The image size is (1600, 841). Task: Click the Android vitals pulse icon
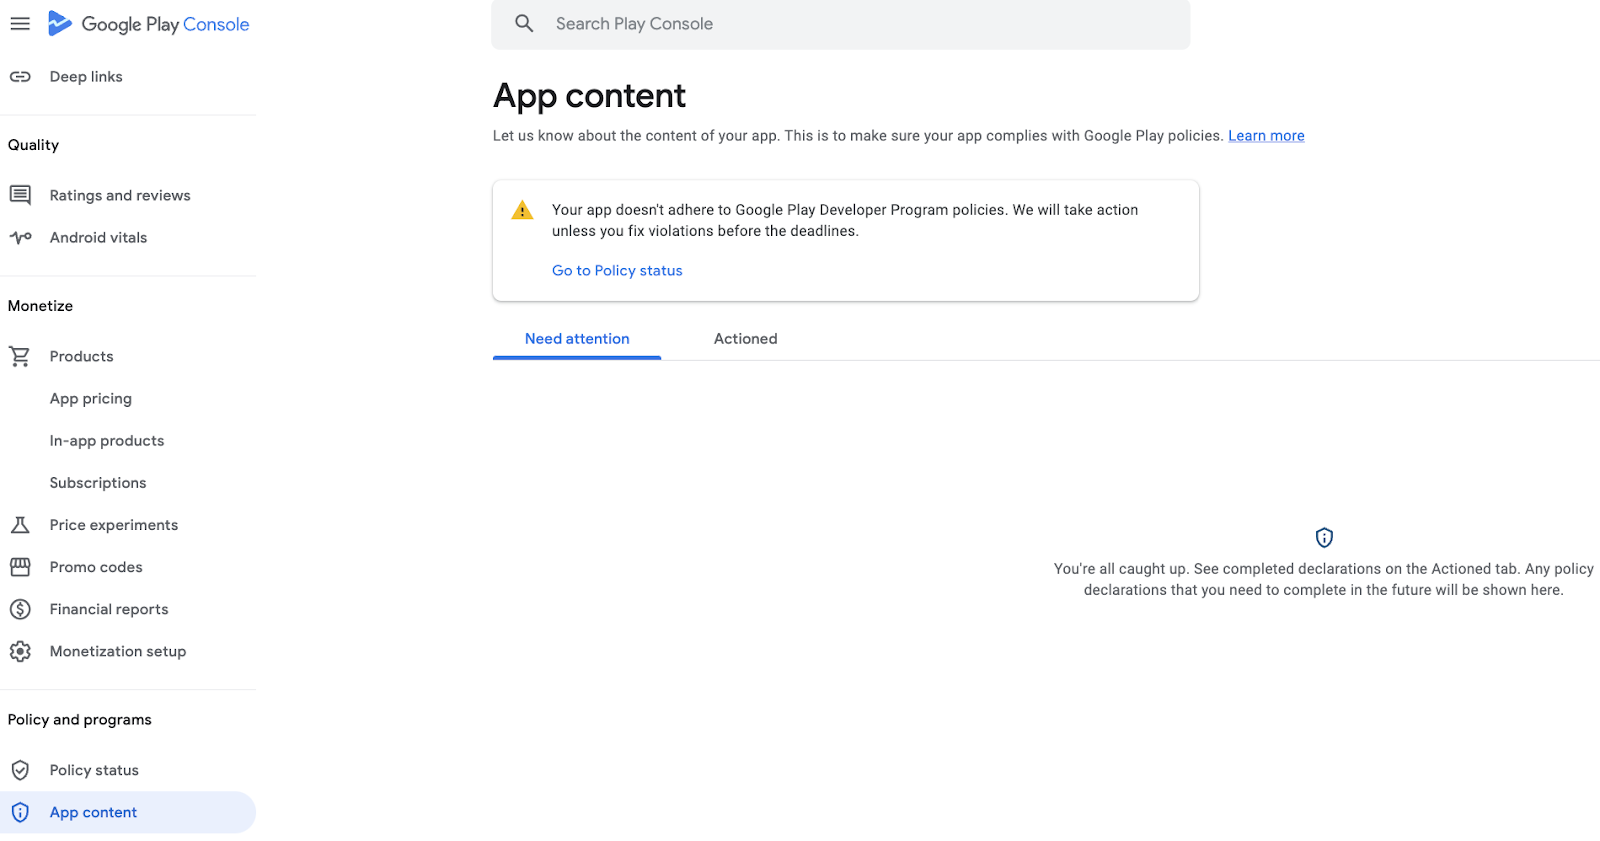coord(20,237)
